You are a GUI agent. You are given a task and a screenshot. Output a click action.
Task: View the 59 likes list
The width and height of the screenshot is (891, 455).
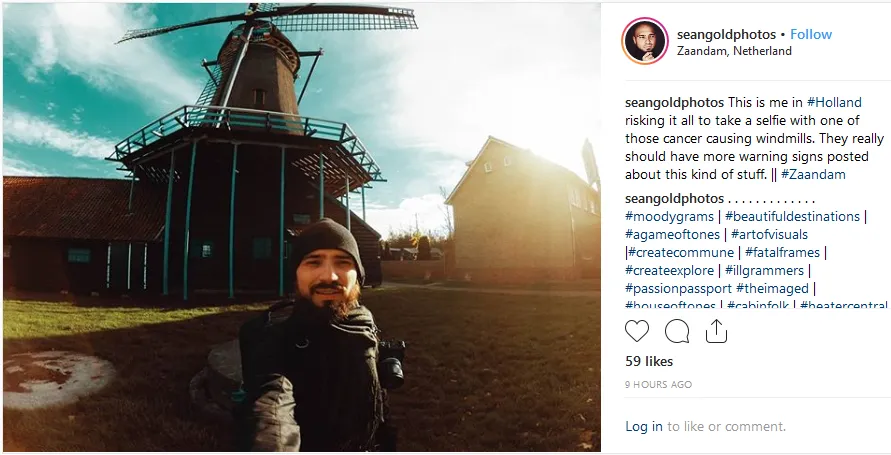[x=649, y=361]
